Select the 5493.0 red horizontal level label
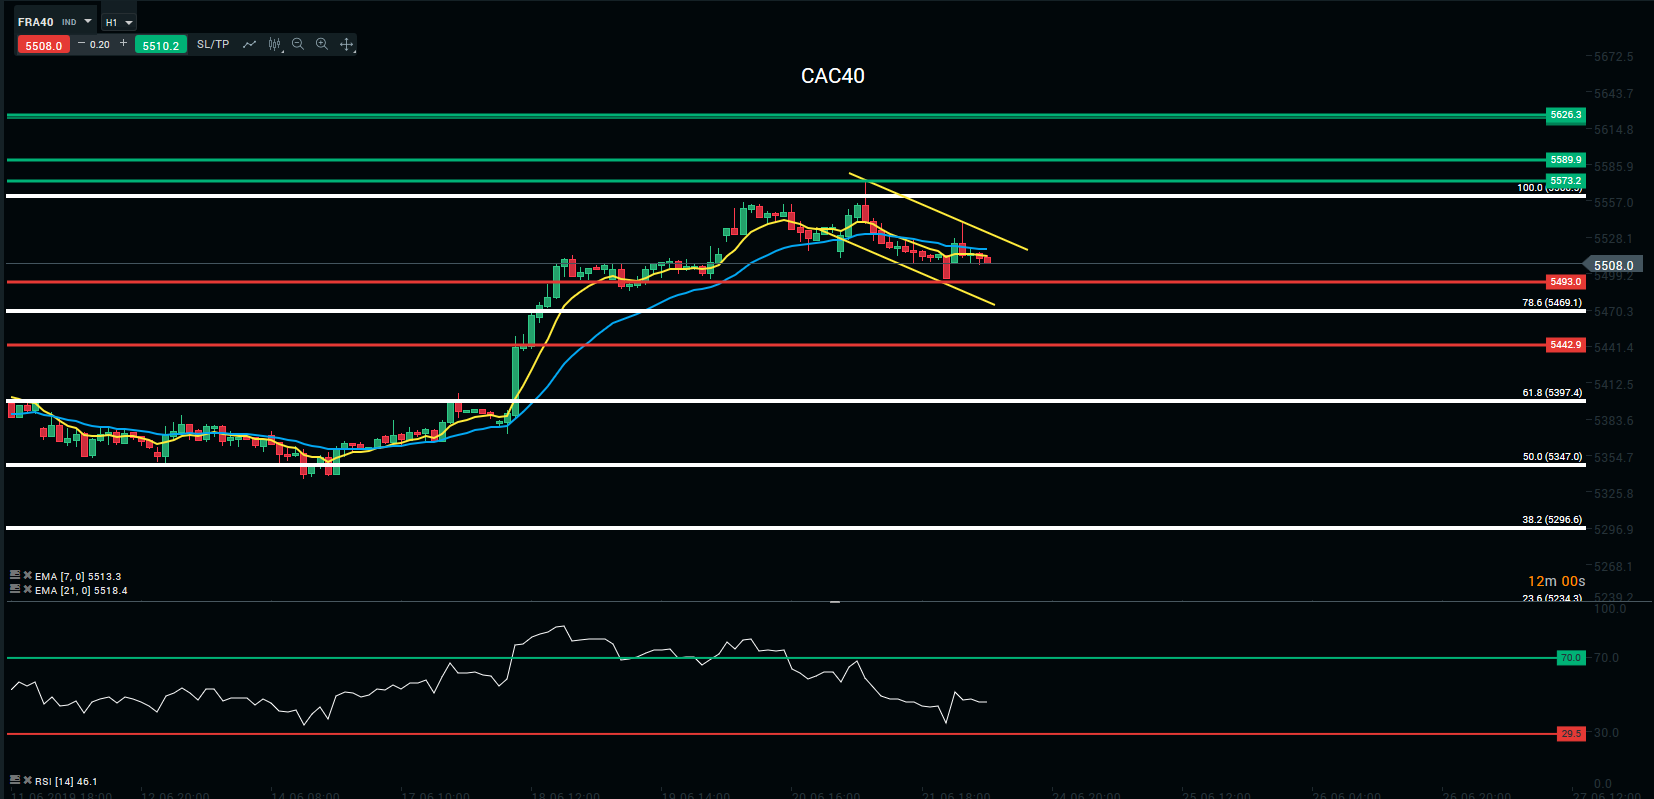This screenshot has width=1654, height=799. tap(1565, 282)
